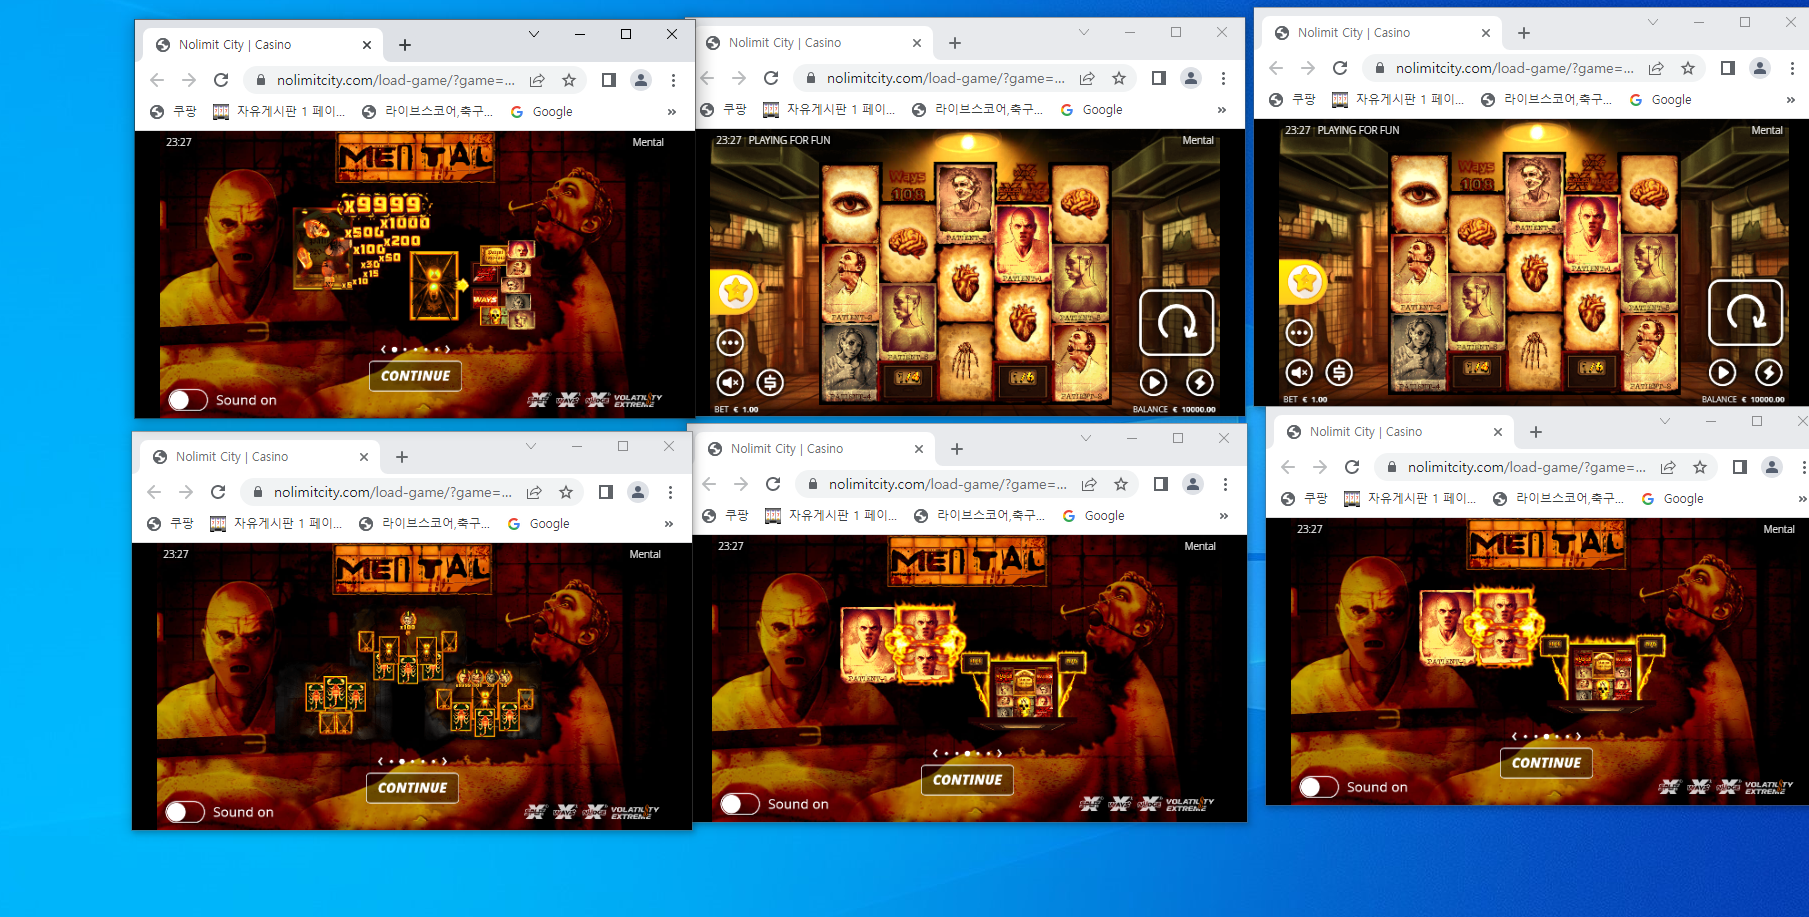Toggle the Sound on switch in top-left window
The height and width of the screenshot is (917, 1809).
tap(188, 400)
